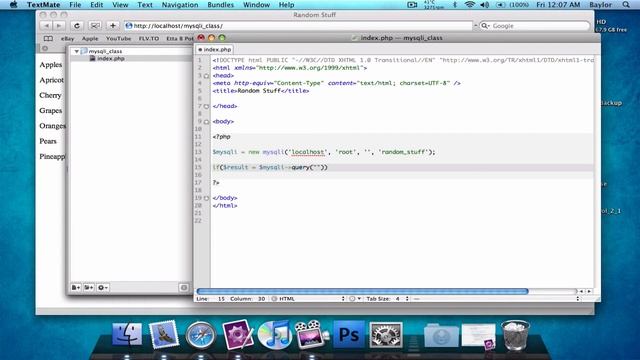Click code line 13 with new mysqli
This screenshot has width=640, height=360.
pyautogui.click(x=324, y=152)
